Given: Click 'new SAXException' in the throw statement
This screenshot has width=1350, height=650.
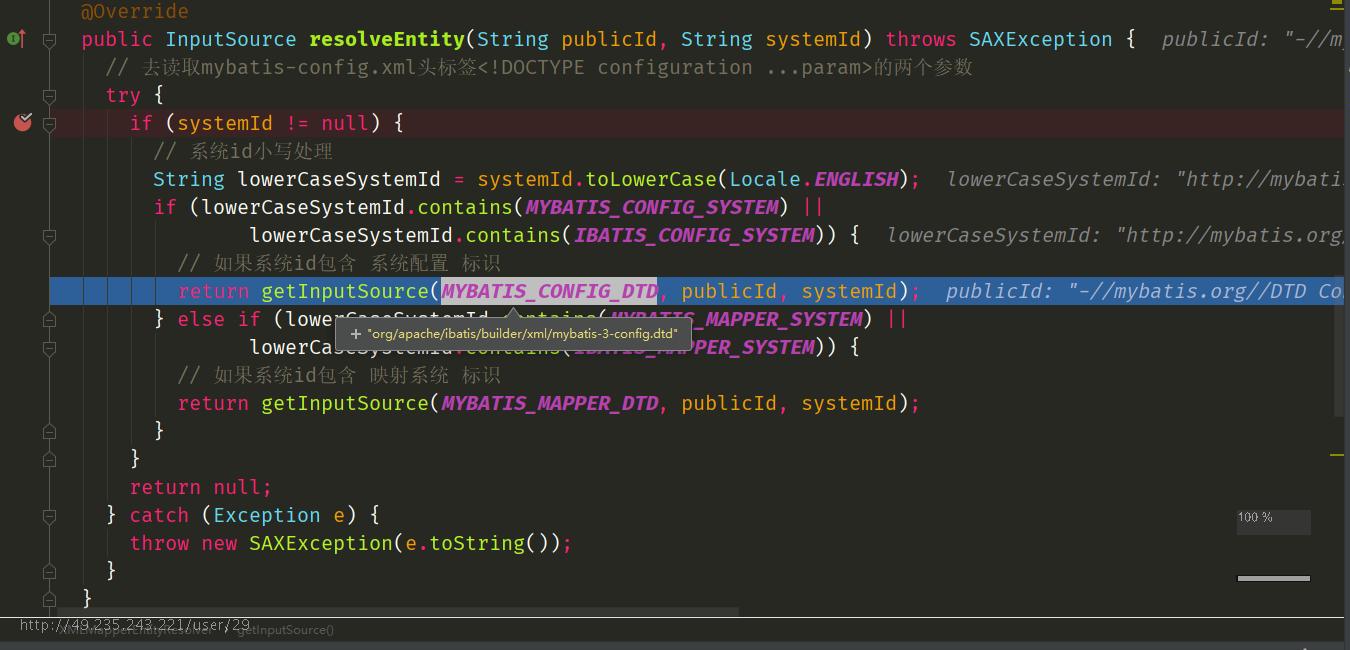Looking at the screenshot, I should (297, 543).
